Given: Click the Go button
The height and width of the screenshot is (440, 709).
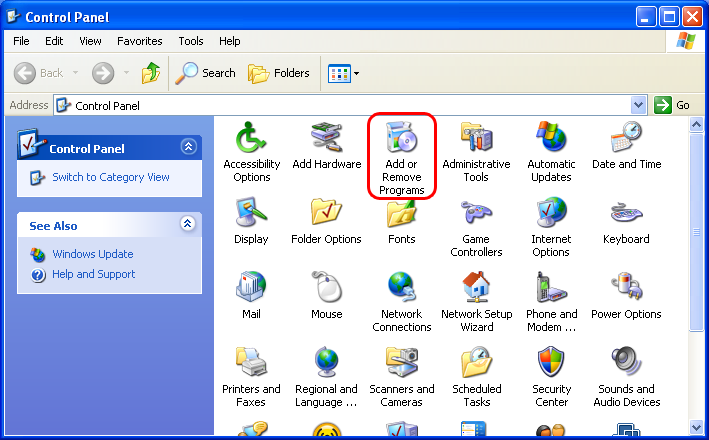Looking at the screenshot, I should tap(672, 105).
